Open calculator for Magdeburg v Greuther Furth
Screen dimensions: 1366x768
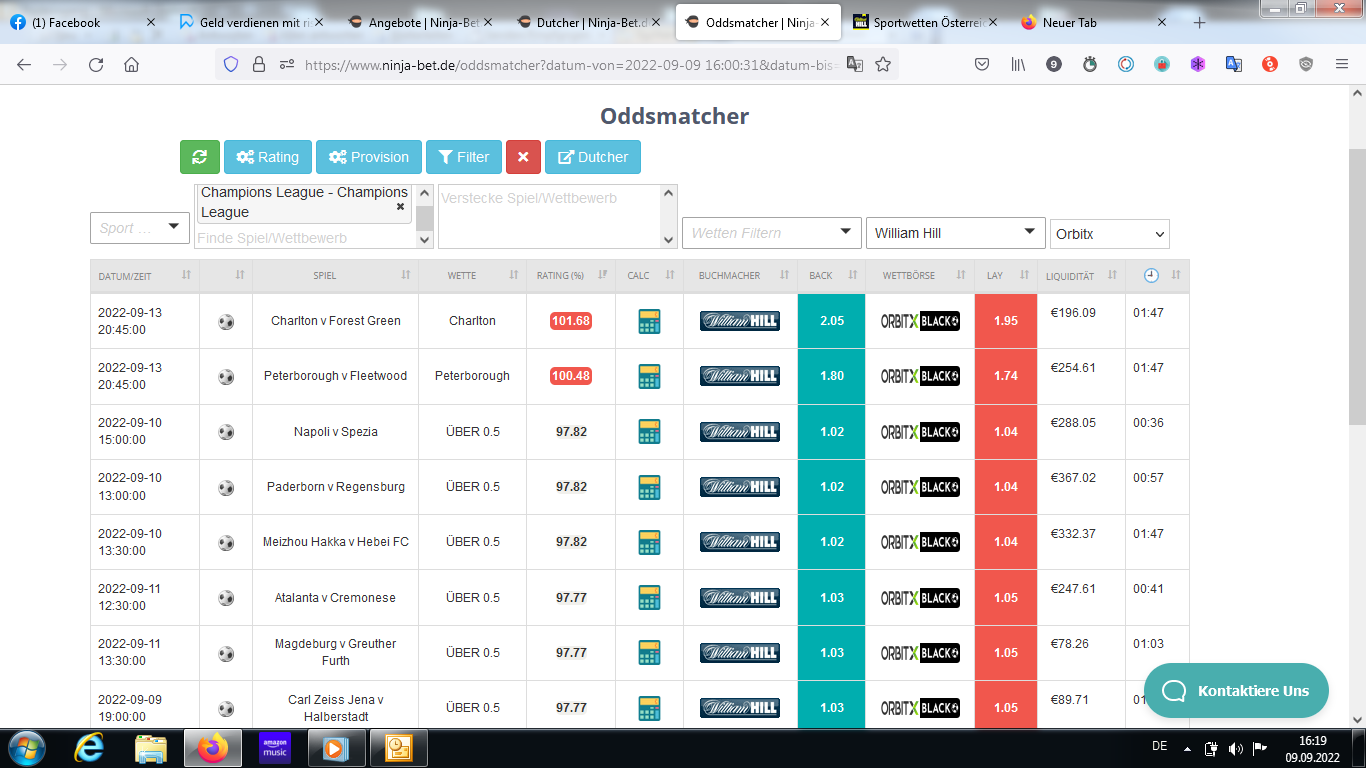pos(650,653)
